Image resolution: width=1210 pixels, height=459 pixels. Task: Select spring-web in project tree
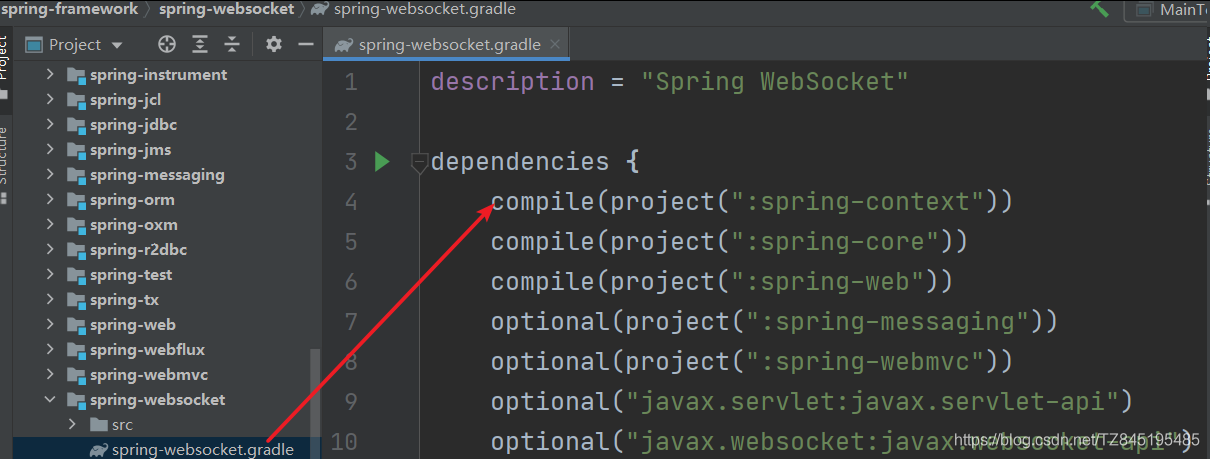[132, 325]
